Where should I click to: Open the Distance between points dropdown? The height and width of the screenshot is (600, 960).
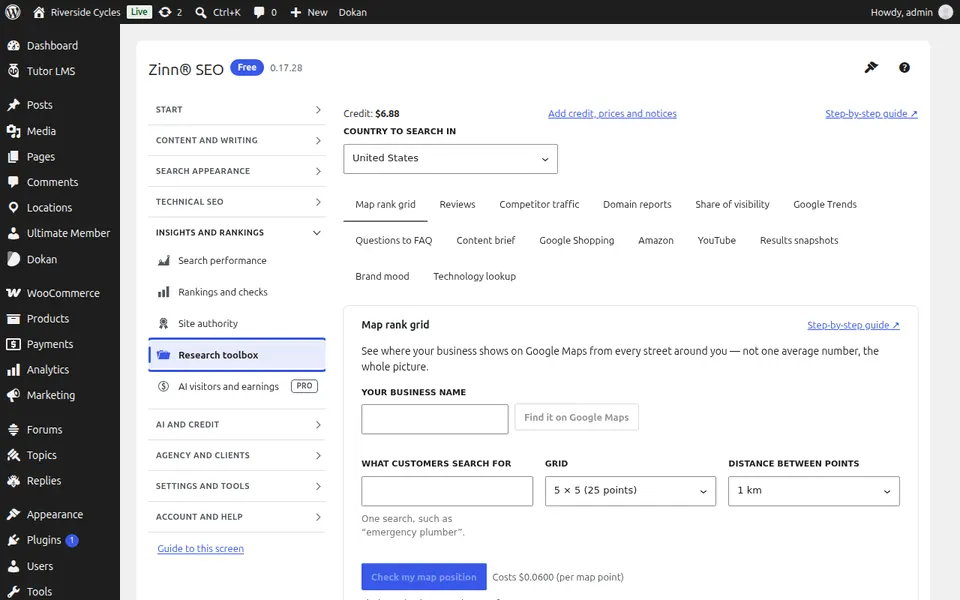(x=813, y=491)
